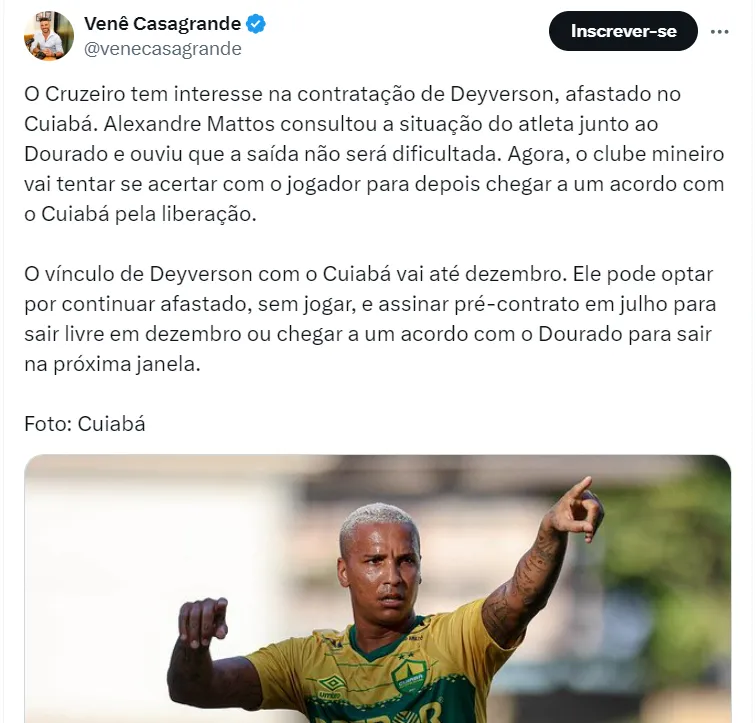Open the attached Deyverson photo
This screenshot has height=723, width=756.
pos(378,589)
